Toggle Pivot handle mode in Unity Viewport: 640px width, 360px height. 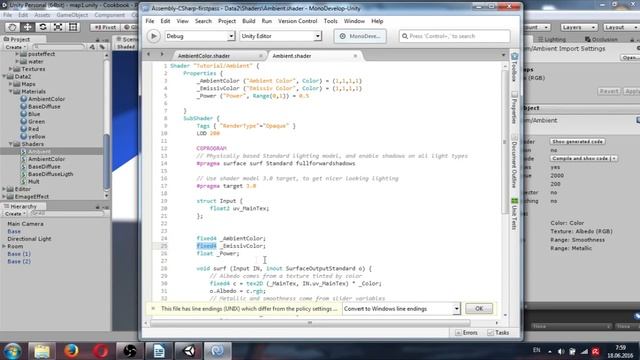[105, 27]
